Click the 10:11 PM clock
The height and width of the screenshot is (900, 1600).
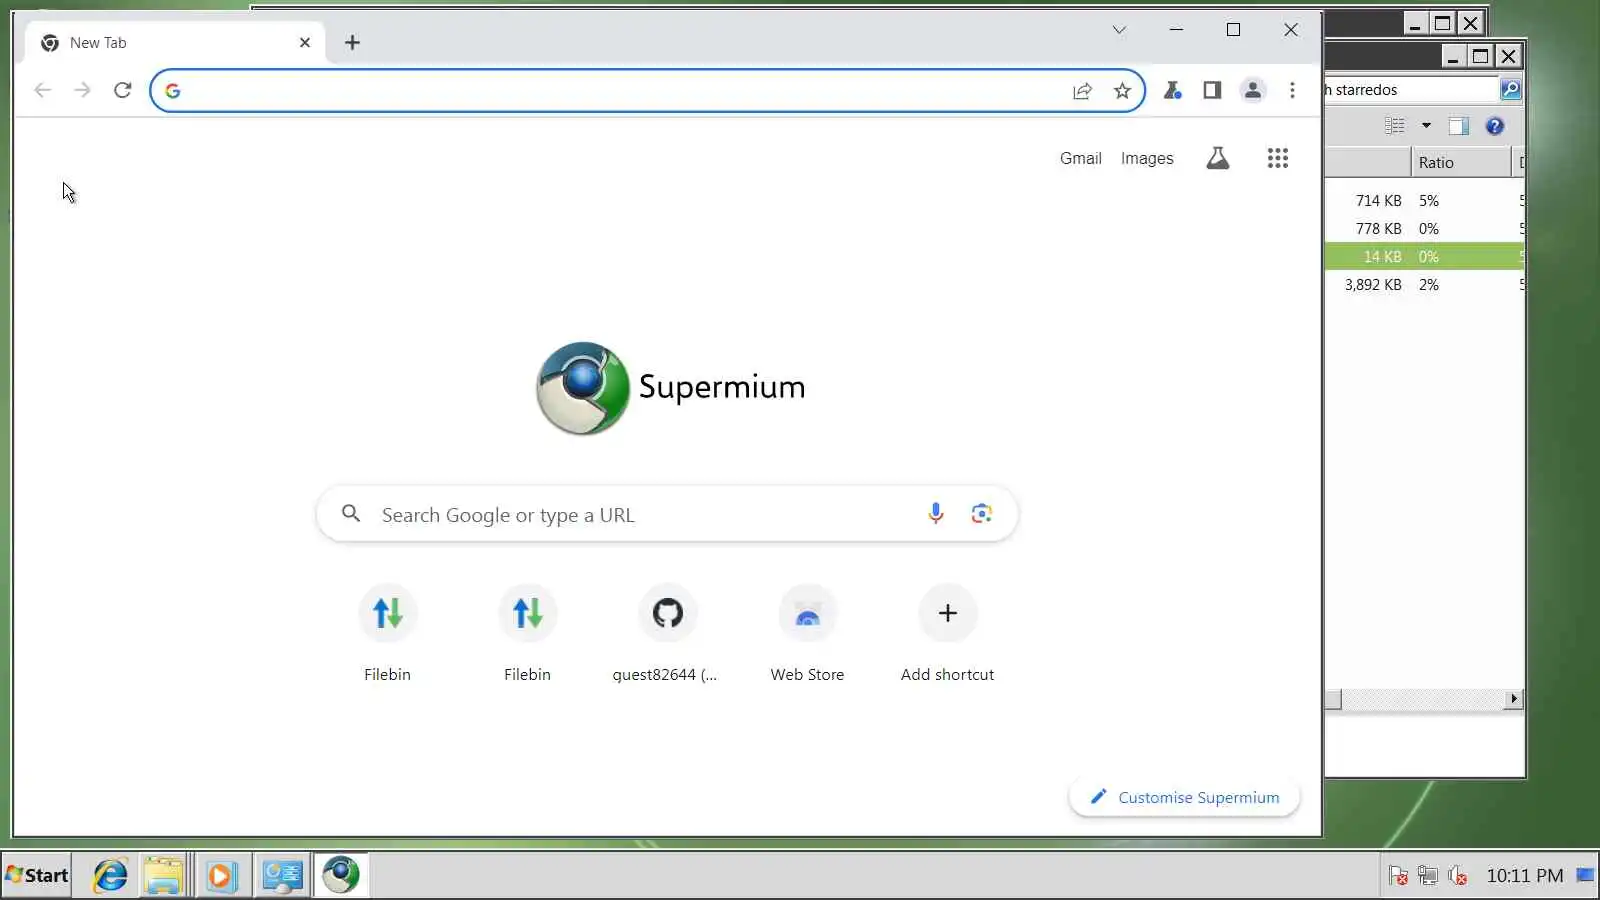coord(1524,876)
